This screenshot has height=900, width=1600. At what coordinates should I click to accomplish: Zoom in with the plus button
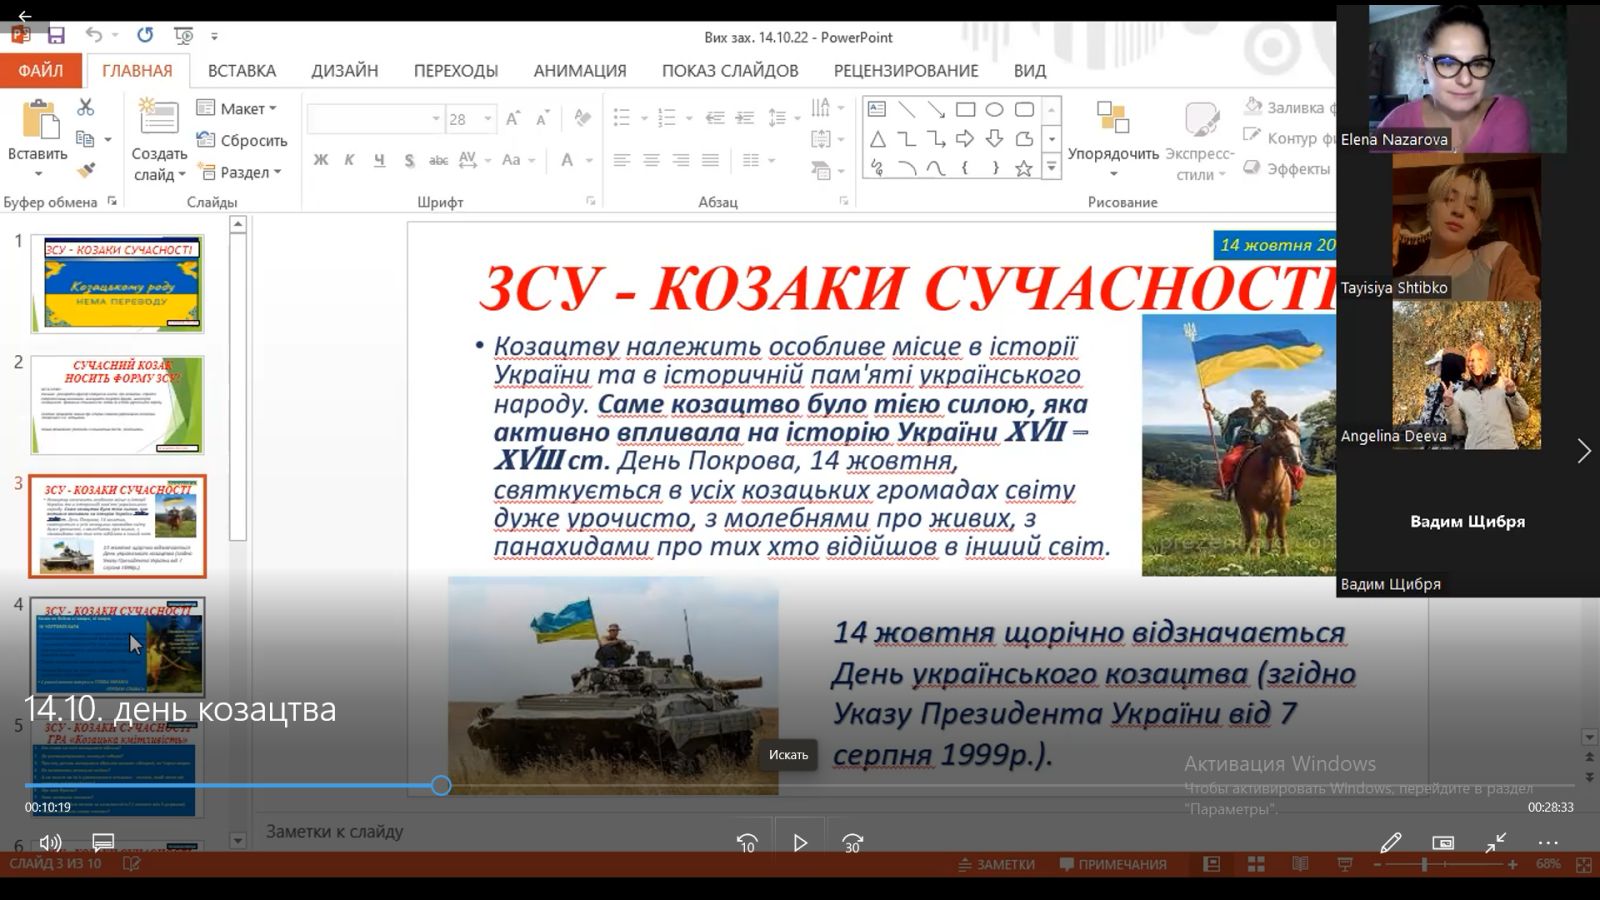tap(1513, 864)
